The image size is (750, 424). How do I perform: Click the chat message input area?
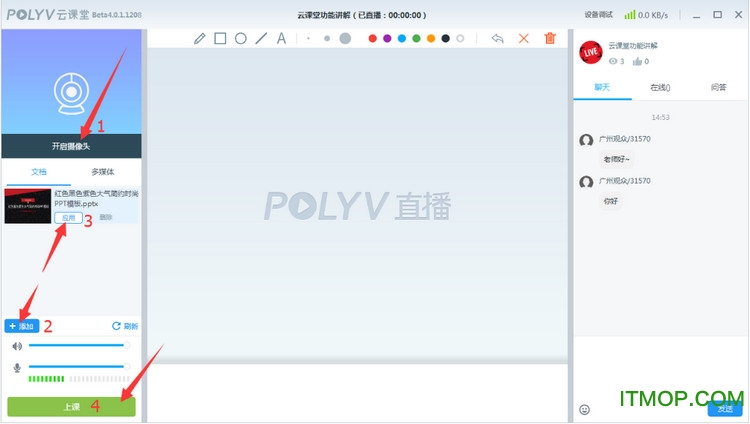[660, 368]
